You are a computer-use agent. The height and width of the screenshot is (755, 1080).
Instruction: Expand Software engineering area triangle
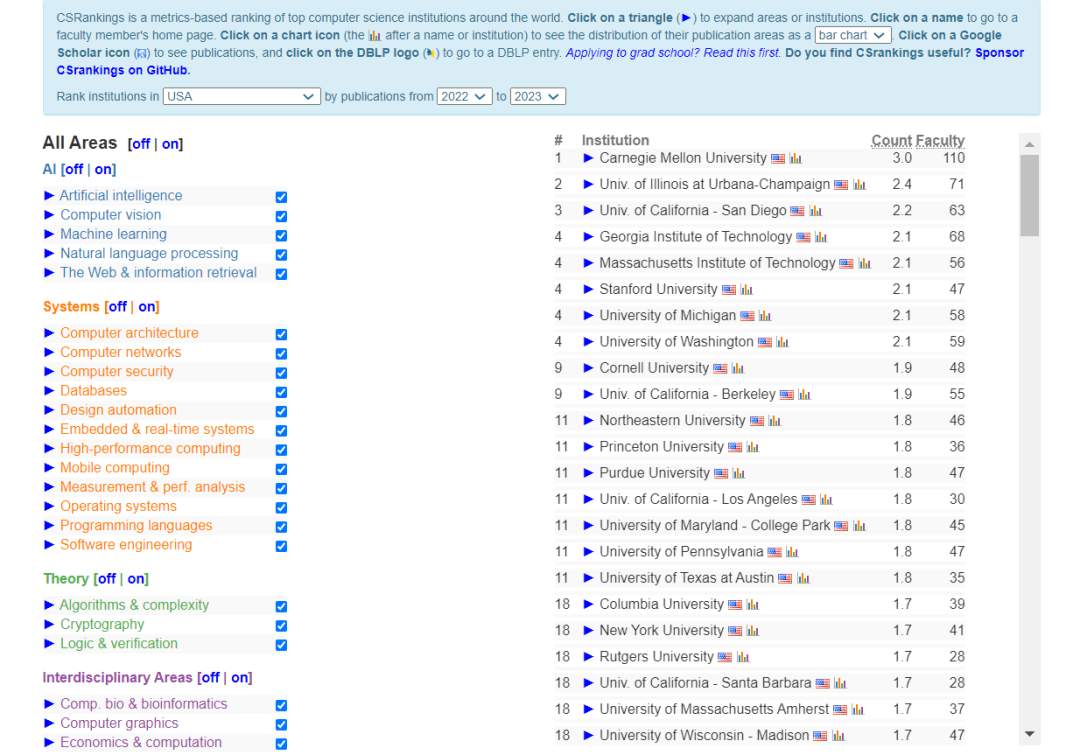pos(49,545)
